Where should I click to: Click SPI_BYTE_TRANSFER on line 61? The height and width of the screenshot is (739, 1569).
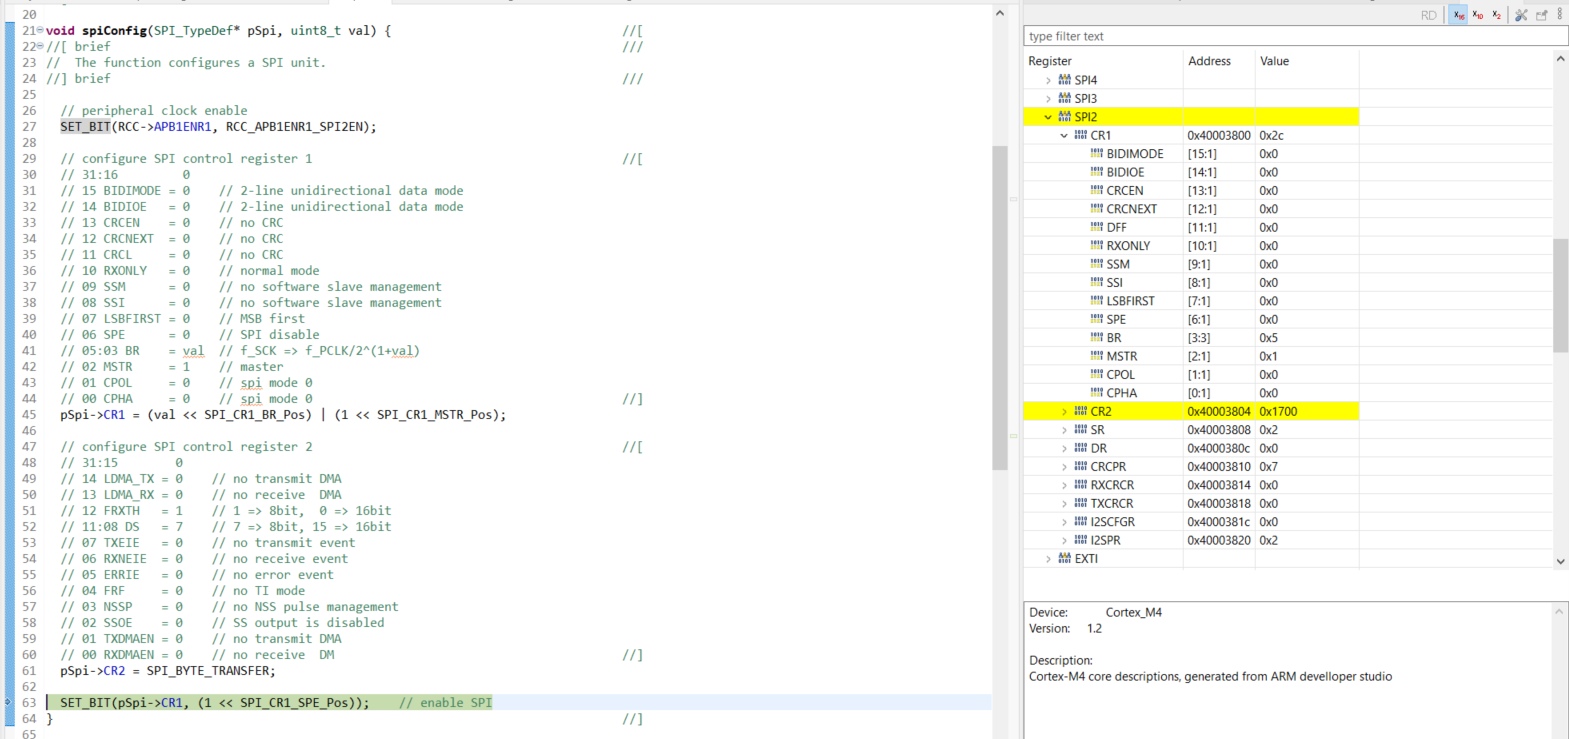[x=207, y=671]
